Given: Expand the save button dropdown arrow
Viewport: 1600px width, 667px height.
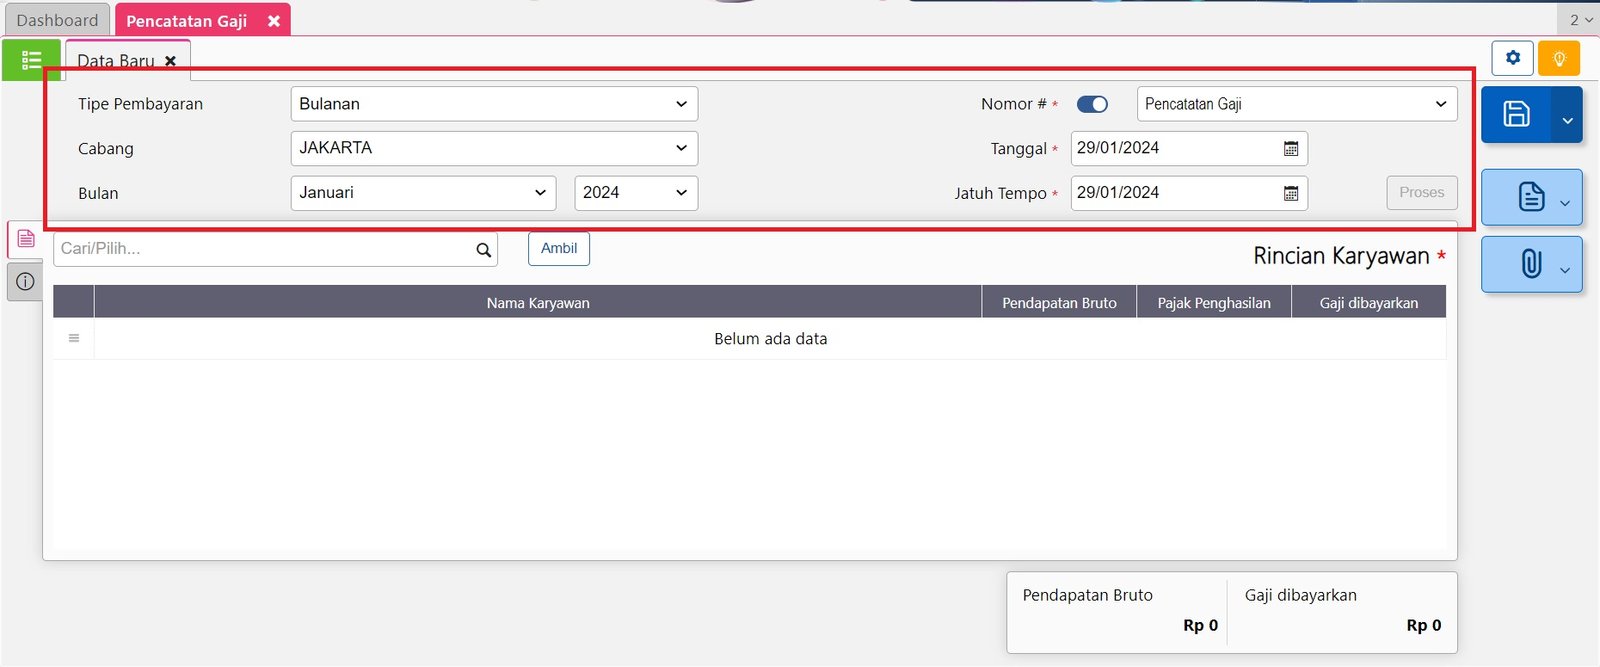Looking at the screenshot, I should [1567, 120].
